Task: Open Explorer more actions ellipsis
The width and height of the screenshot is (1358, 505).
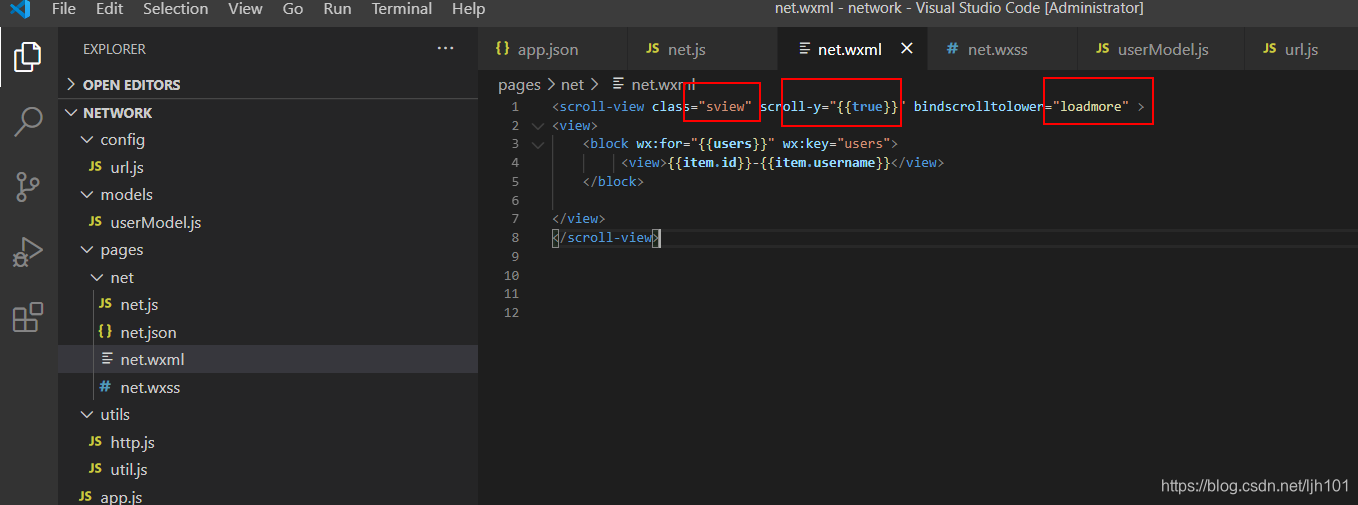Action: [445, 49]
